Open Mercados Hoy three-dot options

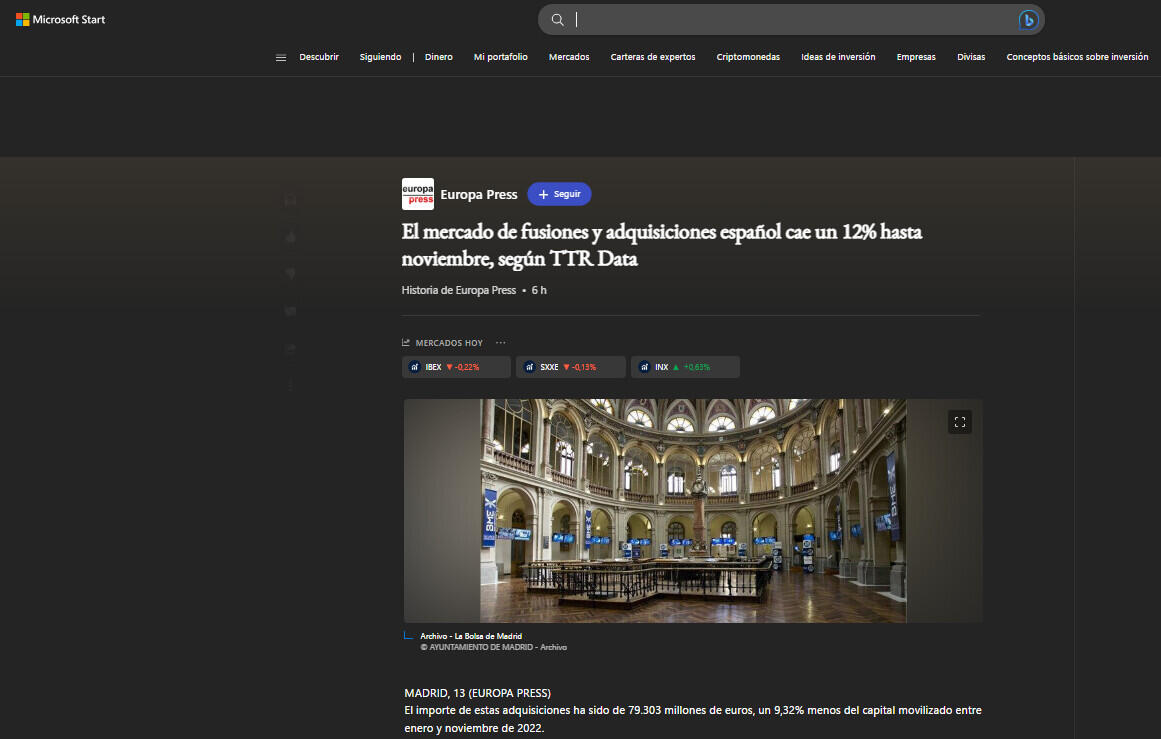tap(501, 343)
